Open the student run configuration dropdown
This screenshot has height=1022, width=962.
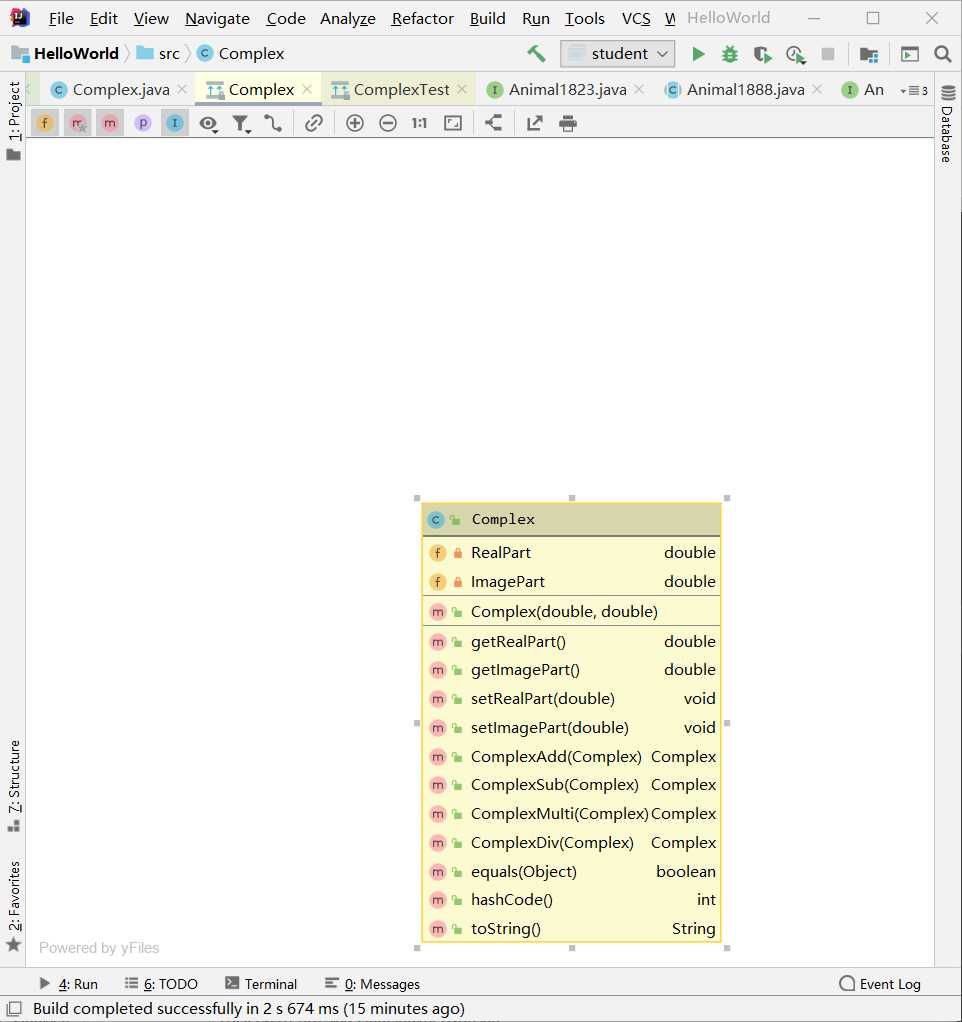tap(617, 53)
